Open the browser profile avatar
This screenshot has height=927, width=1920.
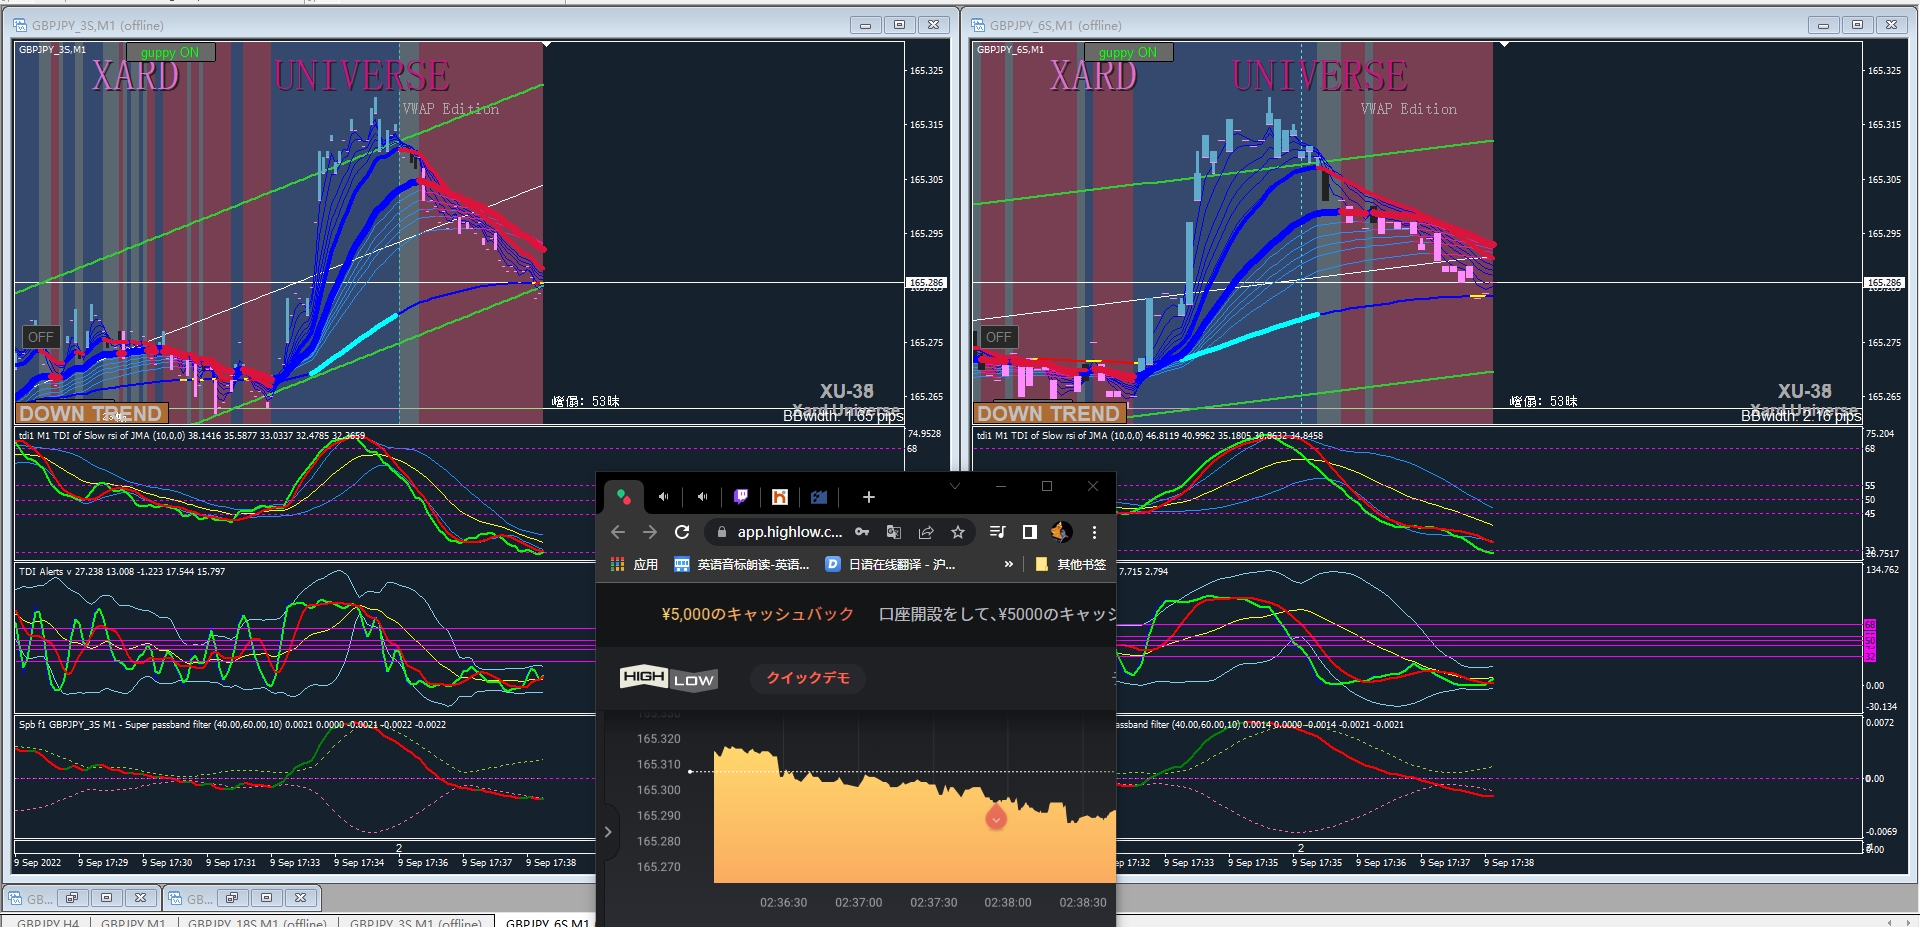(1061, 532)
